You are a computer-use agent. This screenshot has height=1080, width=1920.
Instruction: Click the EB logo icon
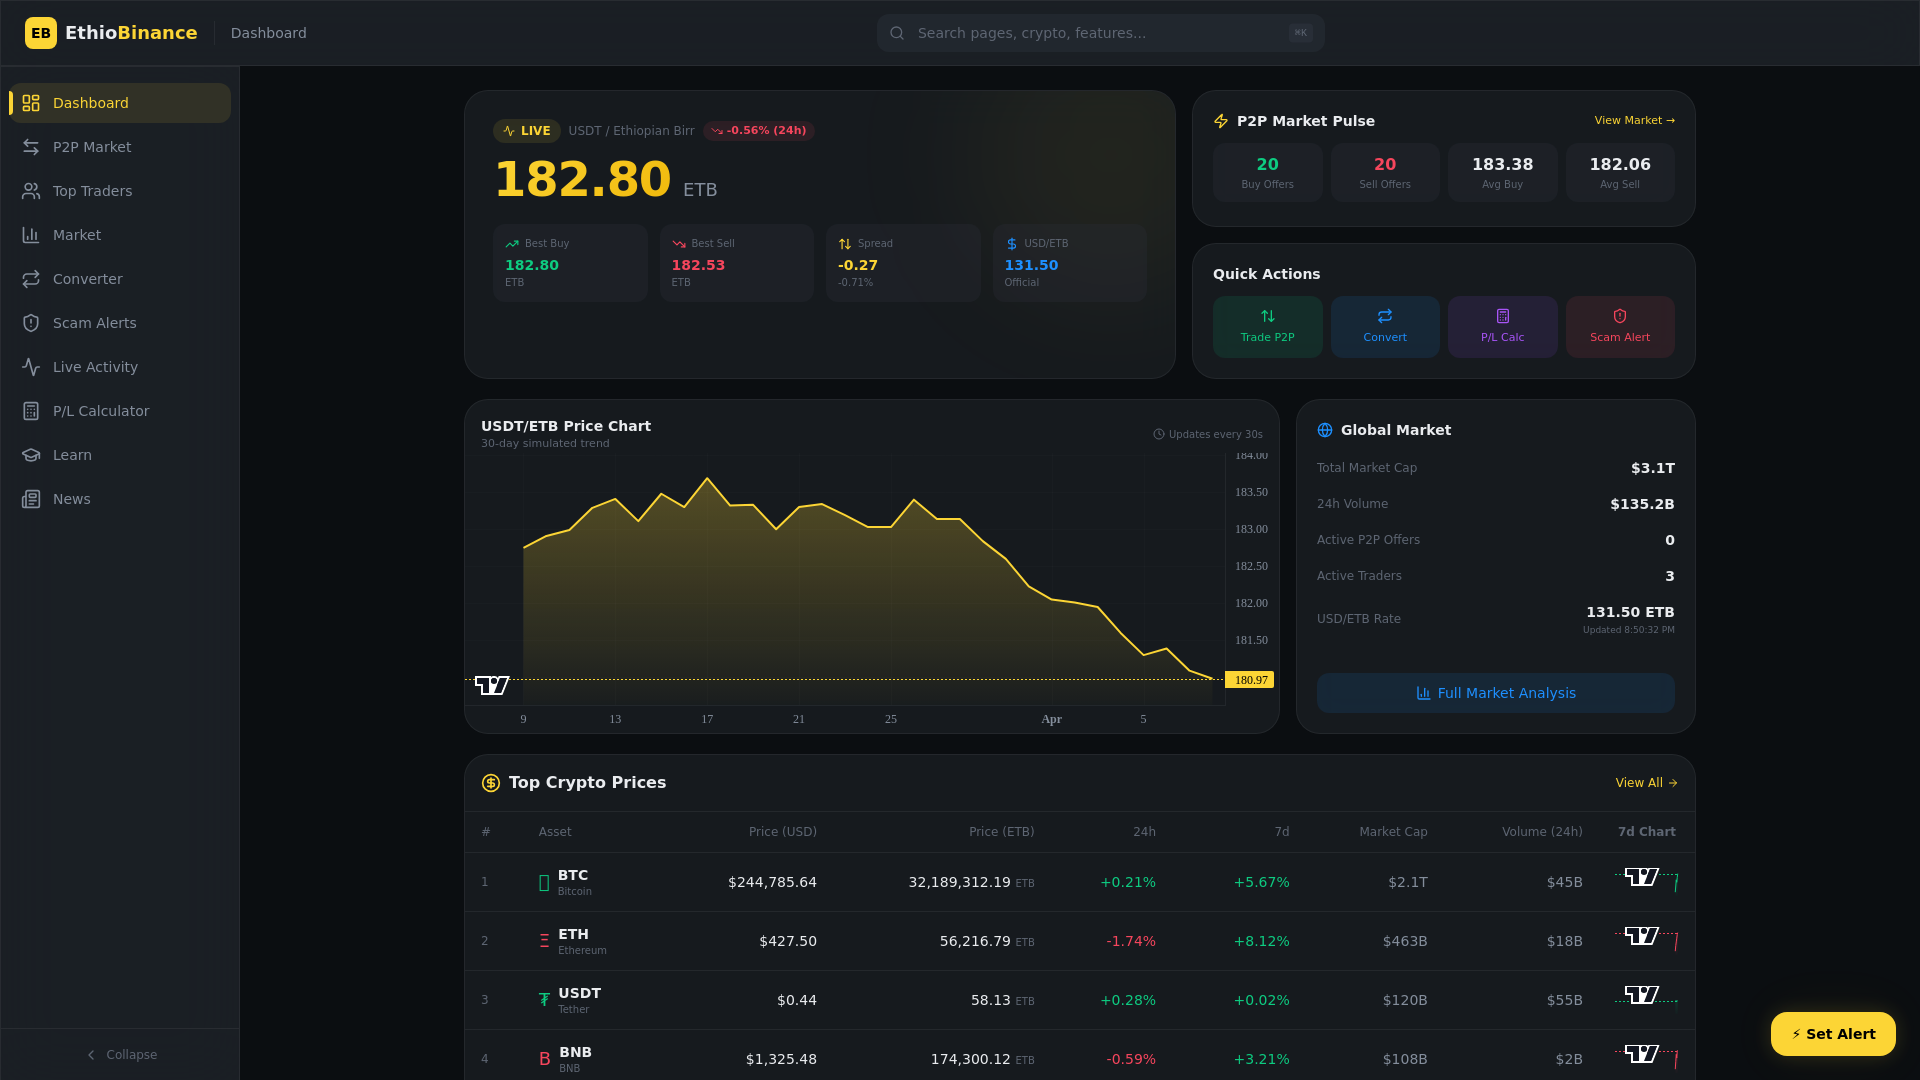coord(41,33)
